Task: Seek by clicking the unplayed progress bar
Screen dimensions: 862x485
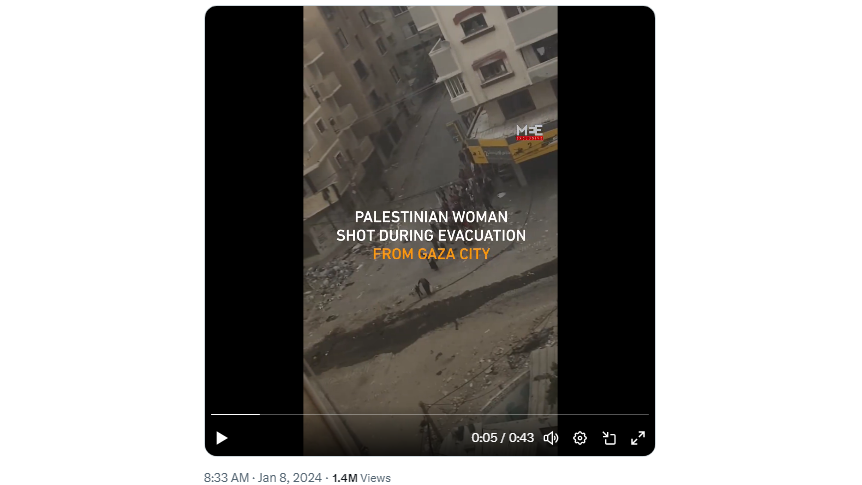Action: coord(454,414)
